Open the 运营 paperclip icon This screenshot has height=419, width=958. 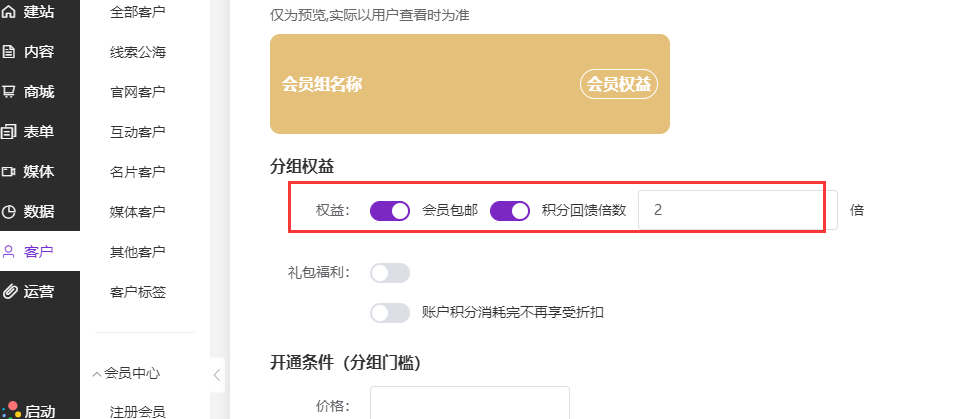pos(9,292)
